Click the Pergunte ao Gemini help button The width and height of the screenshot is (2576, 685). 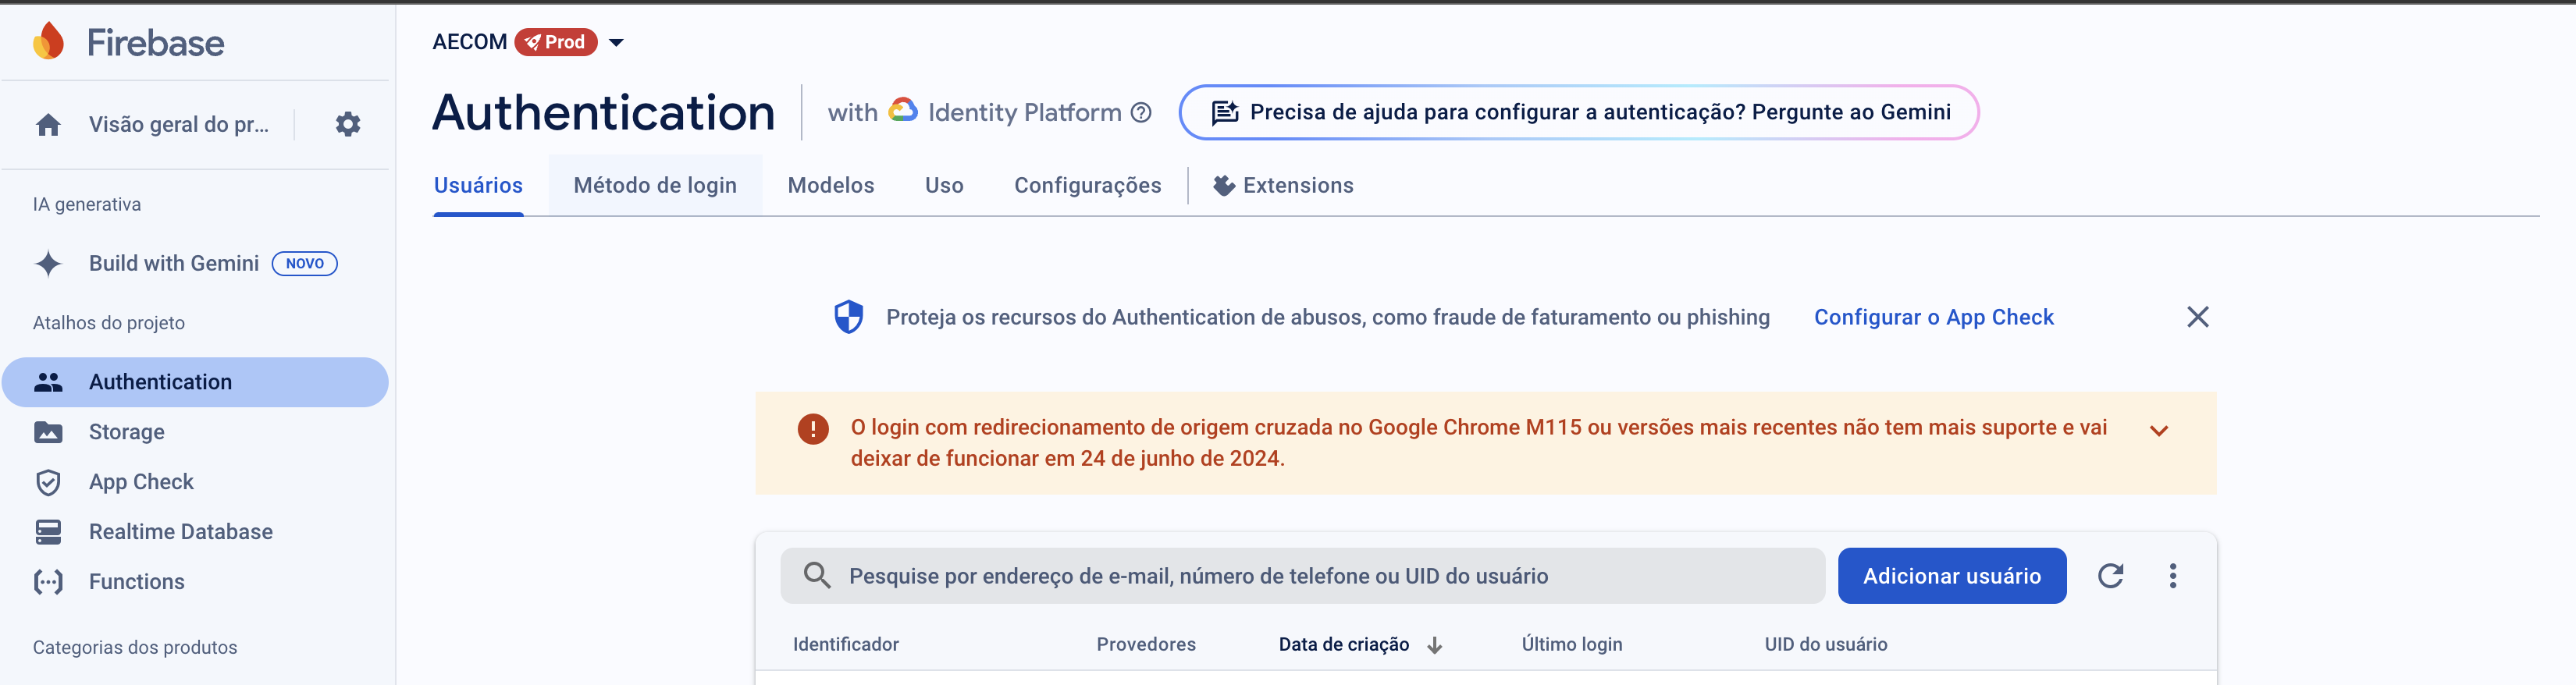(1578, 112)
